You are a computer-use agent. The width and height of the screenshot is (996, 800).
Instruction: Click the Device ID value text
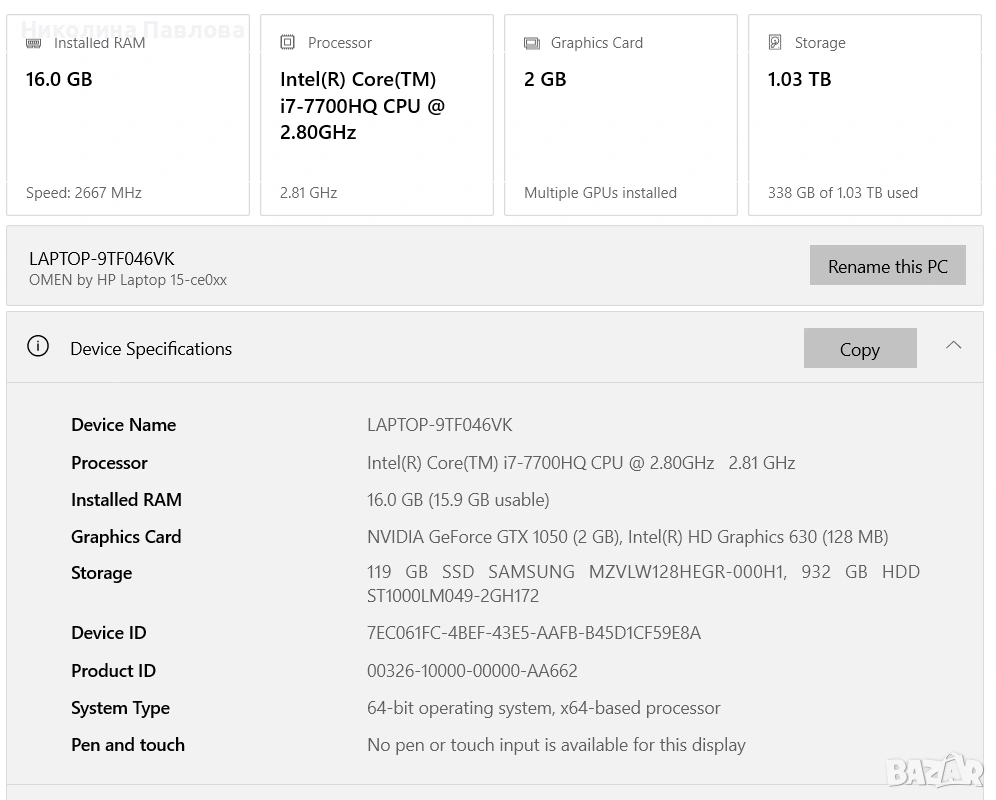point(534,633)
